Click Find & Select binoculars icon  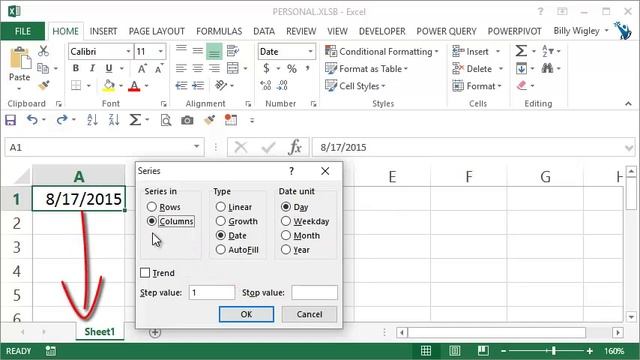pos(547,69)
